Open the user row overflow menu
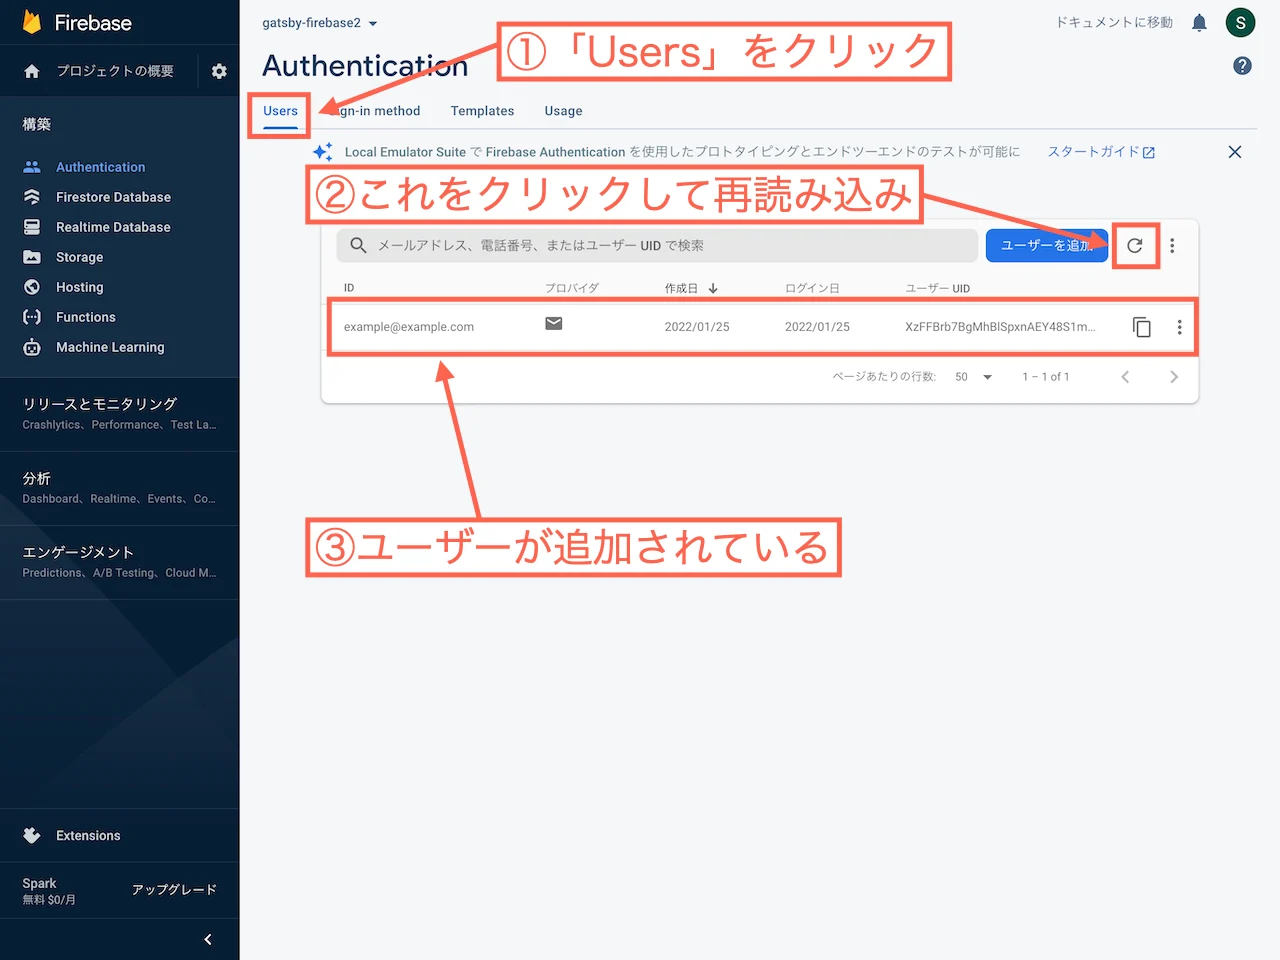The width and height of the screenshot is (1280, 960). click(1179, 327)
